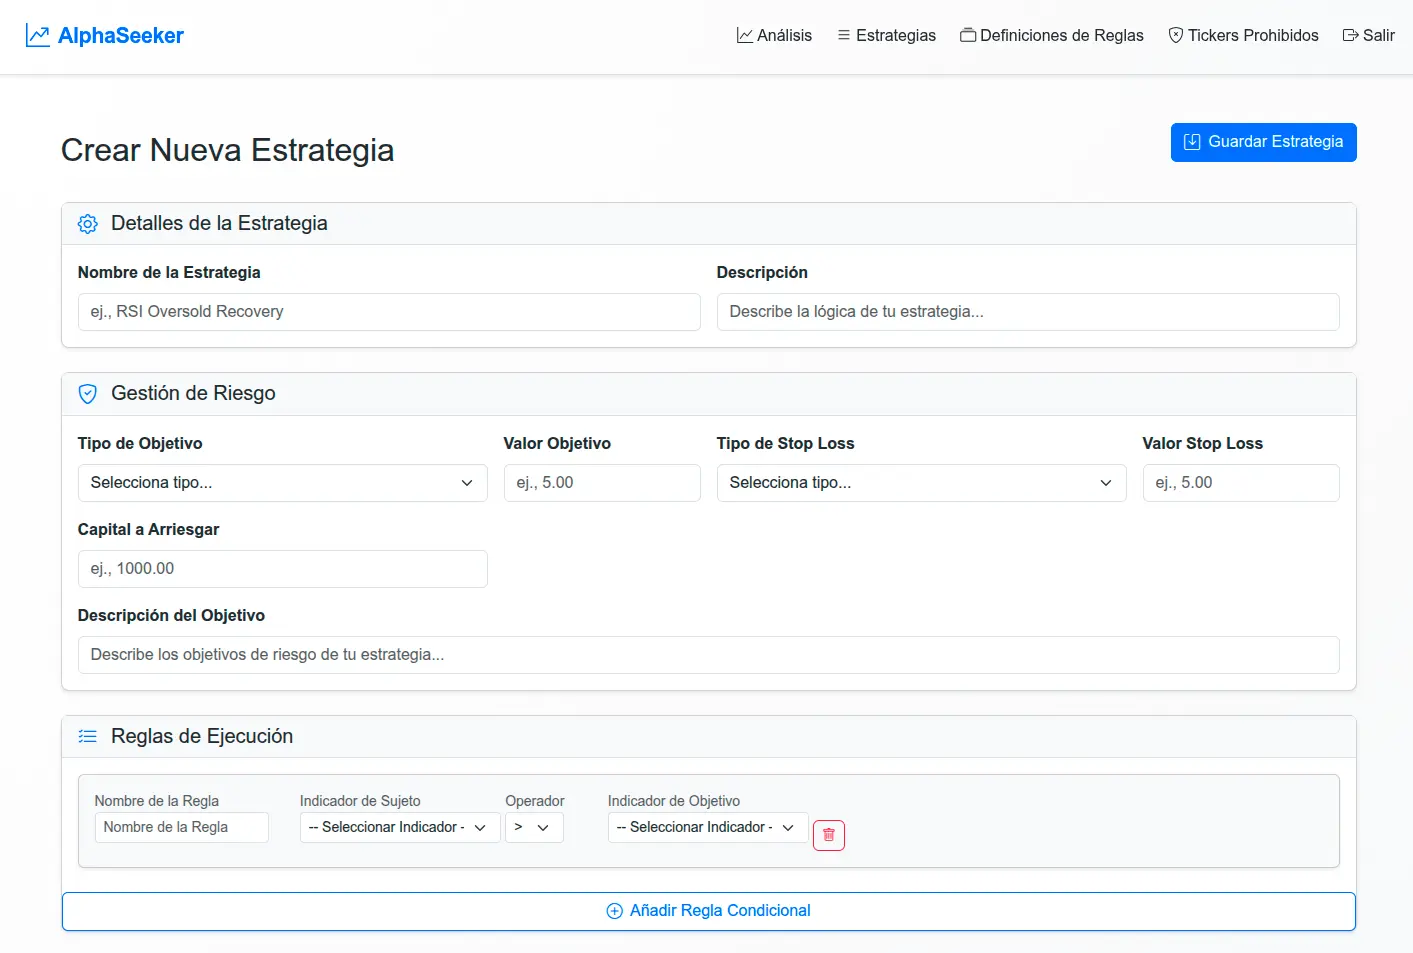Viewport: 1413px width, 953px height.
Task: Open Definiciones de Reglas page
Action: point(1052,35)
